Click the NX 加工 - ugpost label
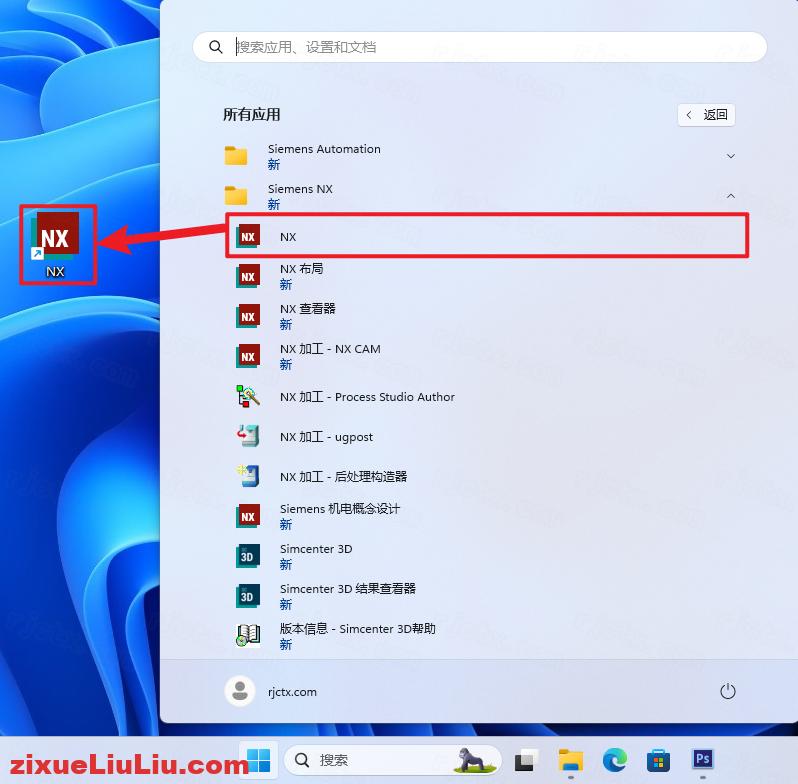The width and height of the screenshot is (798, 784). pyautogui.click(x=326, y=437)
